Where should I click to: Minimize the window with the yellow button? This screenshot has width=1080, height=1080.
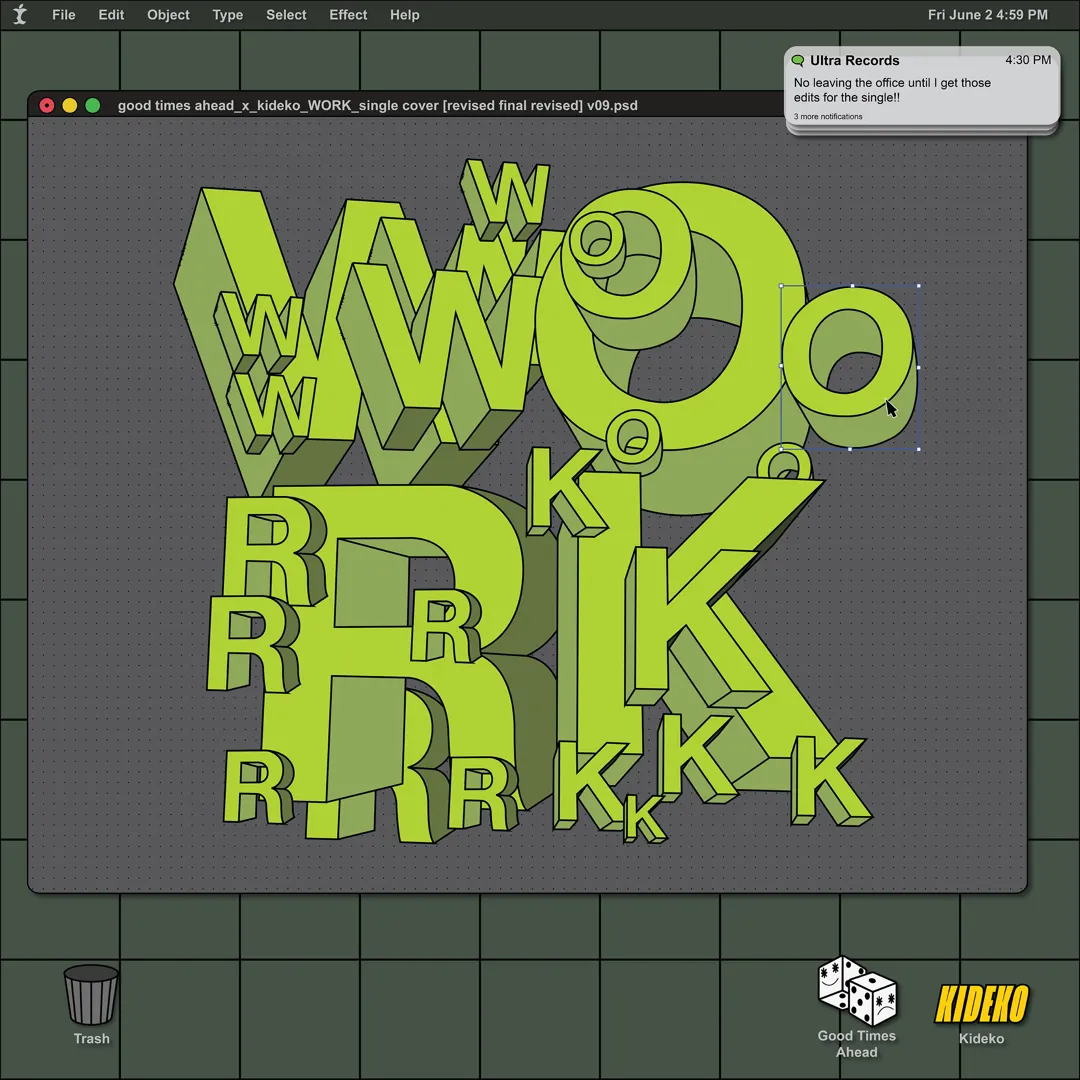tap(70, 105)
